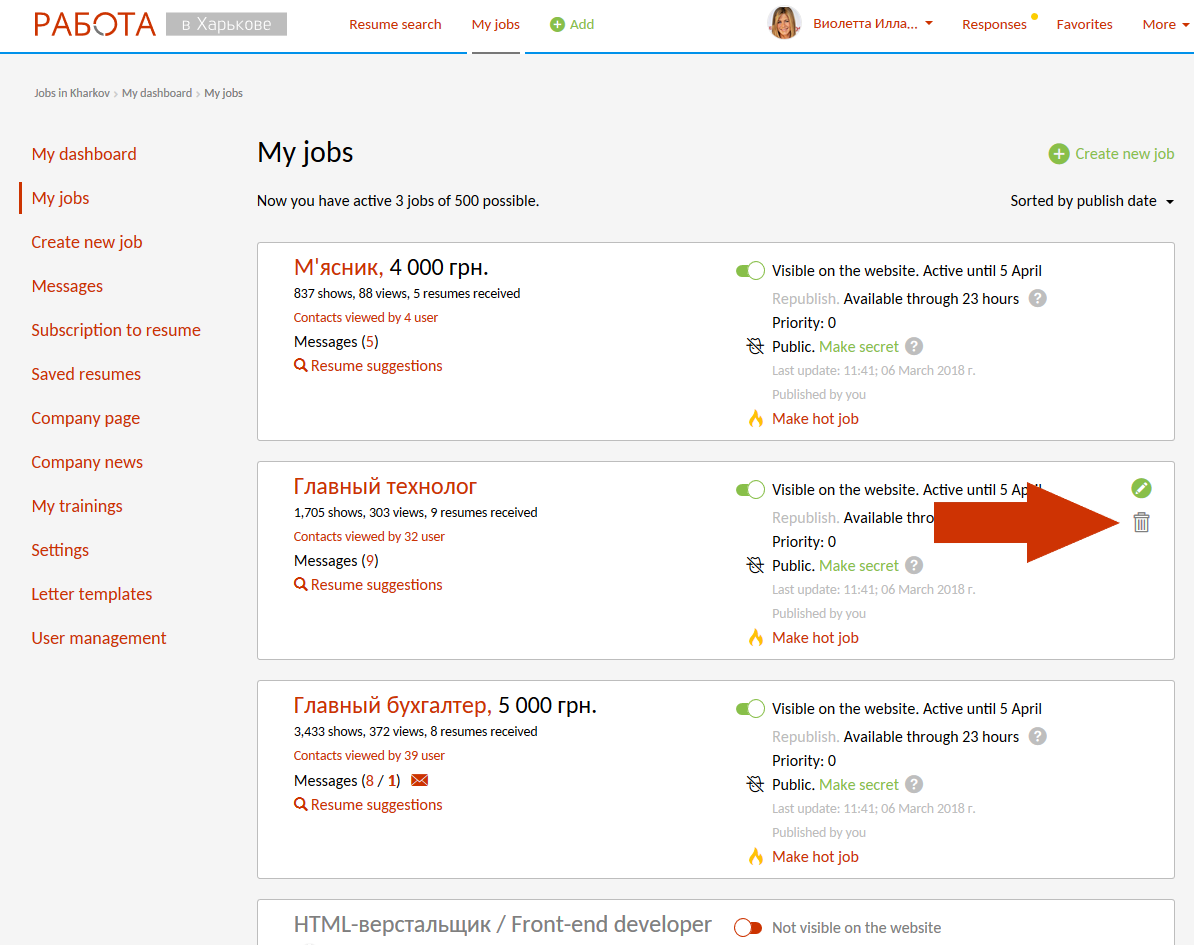
Task: Open the Виолетта user account dropdown
Action: tap(872, 24)
